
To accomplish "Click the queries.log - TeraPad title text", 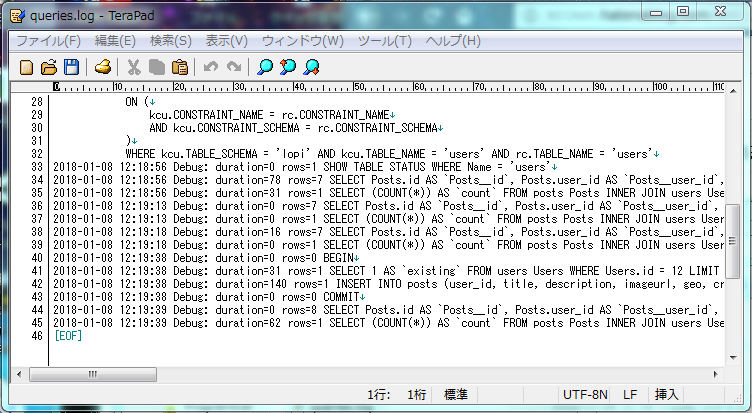I will (x=92, y=16).
